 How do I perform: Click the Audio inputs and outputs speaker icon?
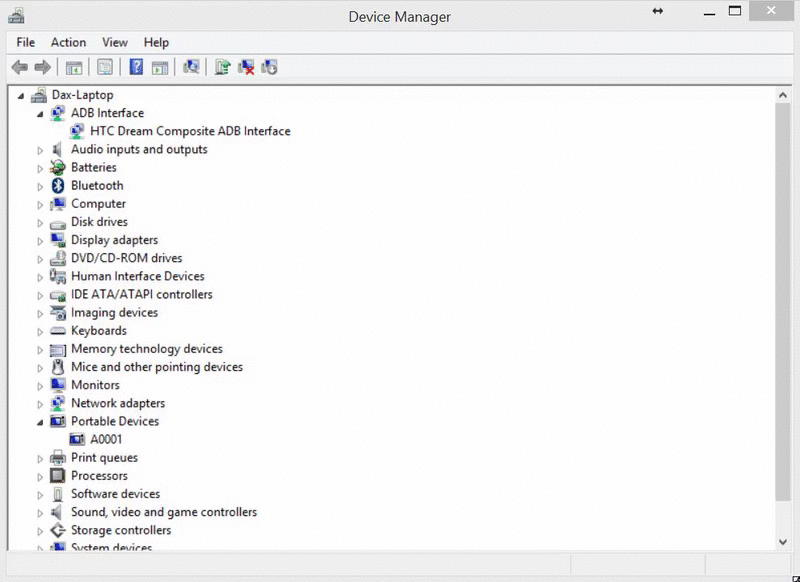[57, 149]
